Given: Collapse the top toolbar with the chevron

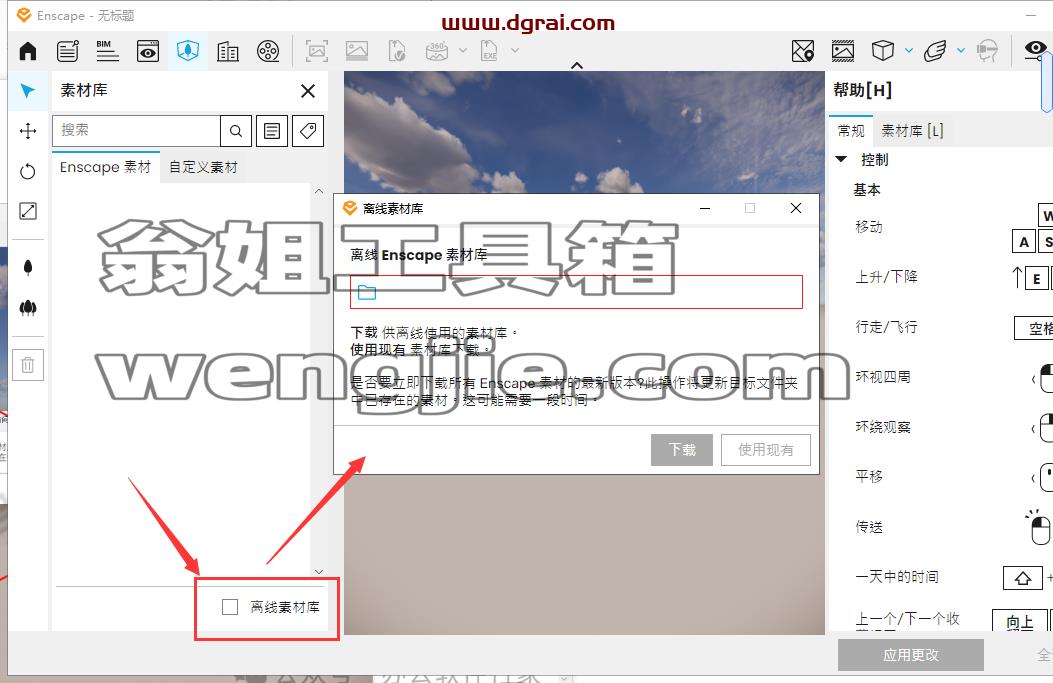Looking at the screenshot, I should point(576,66).
